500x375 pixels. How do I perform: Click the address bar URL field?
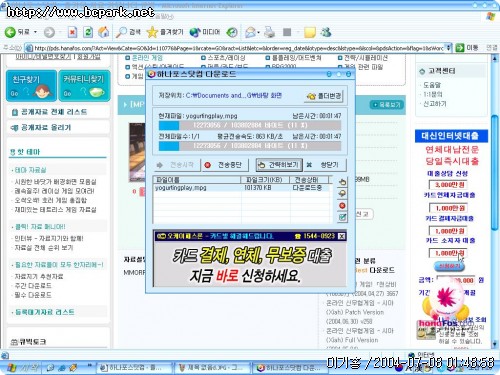tap(238, 48)
